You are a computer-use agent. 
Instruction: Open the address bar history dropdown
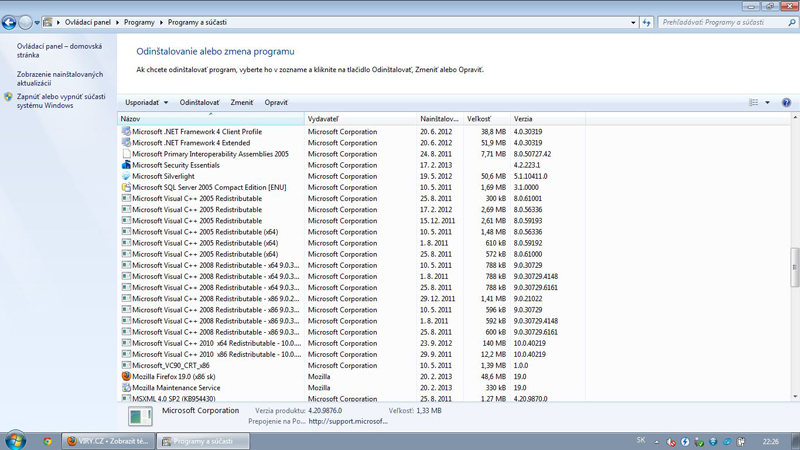coord(633,22)
